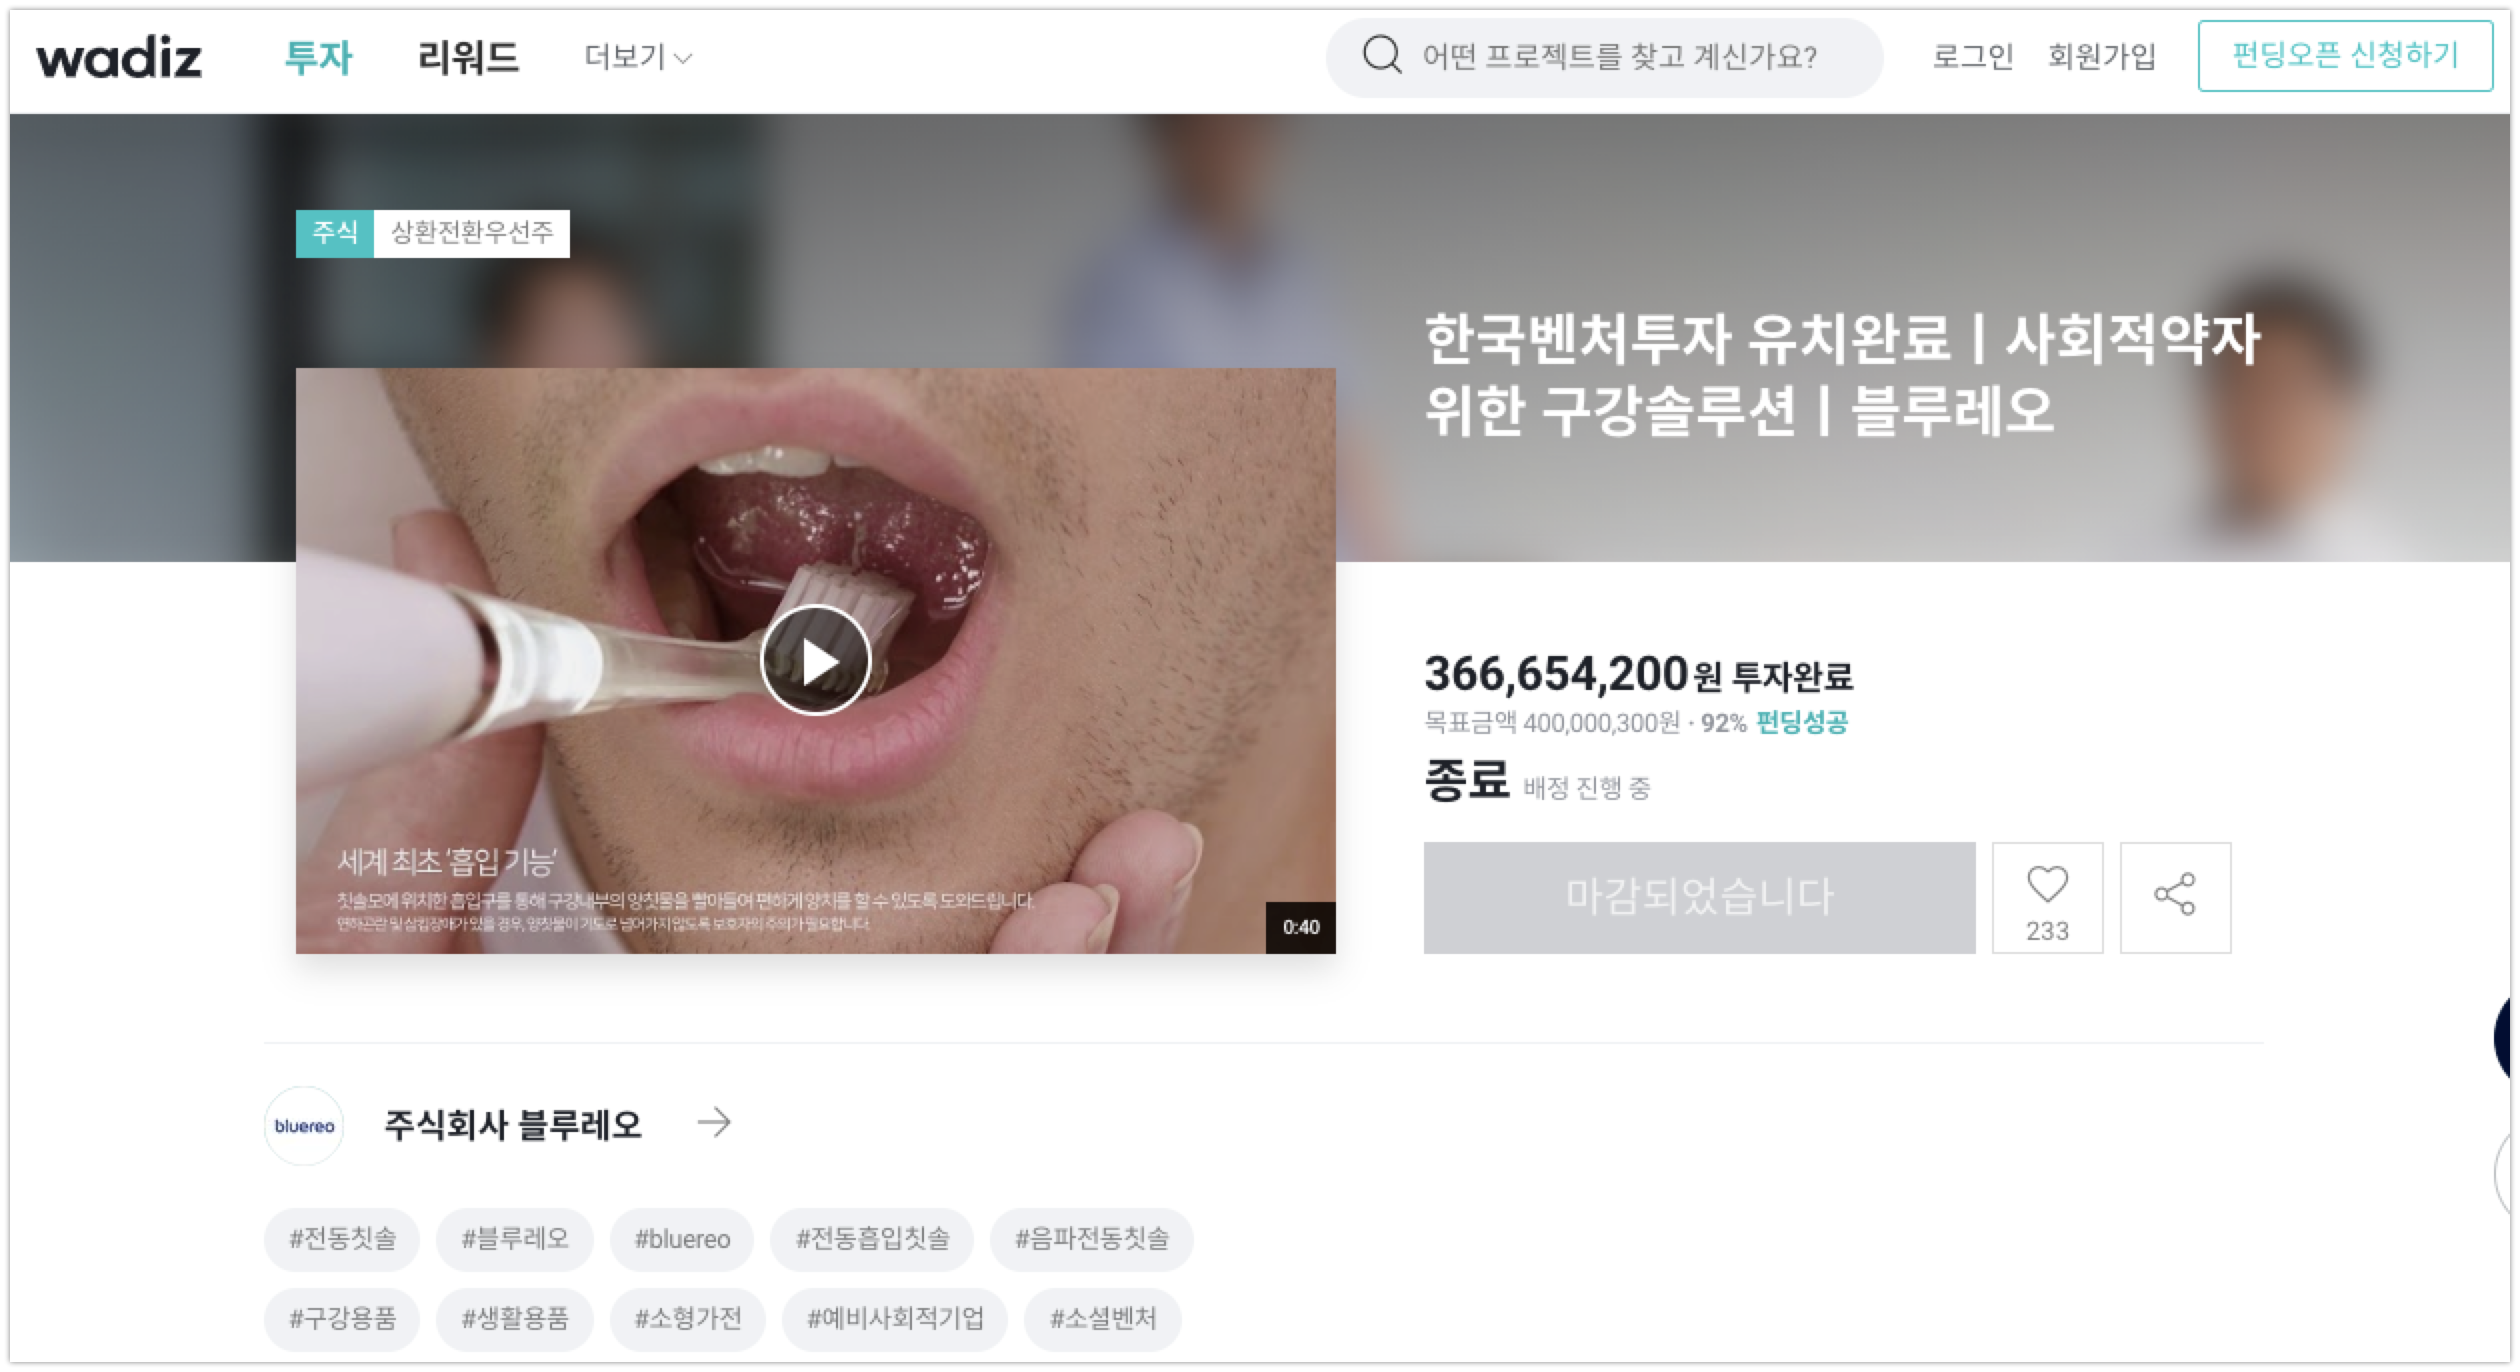Like the project with heart icon
The height and width of the screenshot is (1372, 2520).
coord(2047,897)
